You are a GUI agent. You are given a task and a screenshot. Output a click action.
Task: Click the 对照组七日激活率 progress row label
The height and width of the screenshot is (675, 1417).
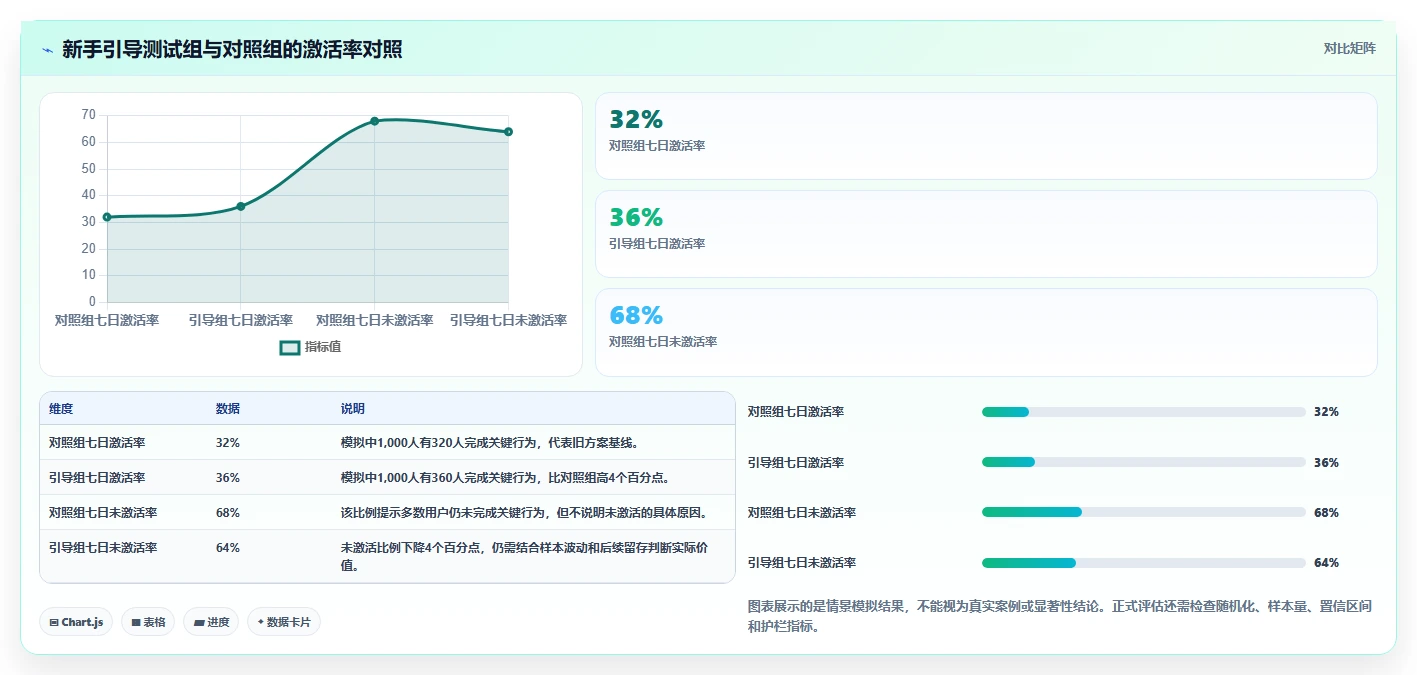[x=796, y=412]
